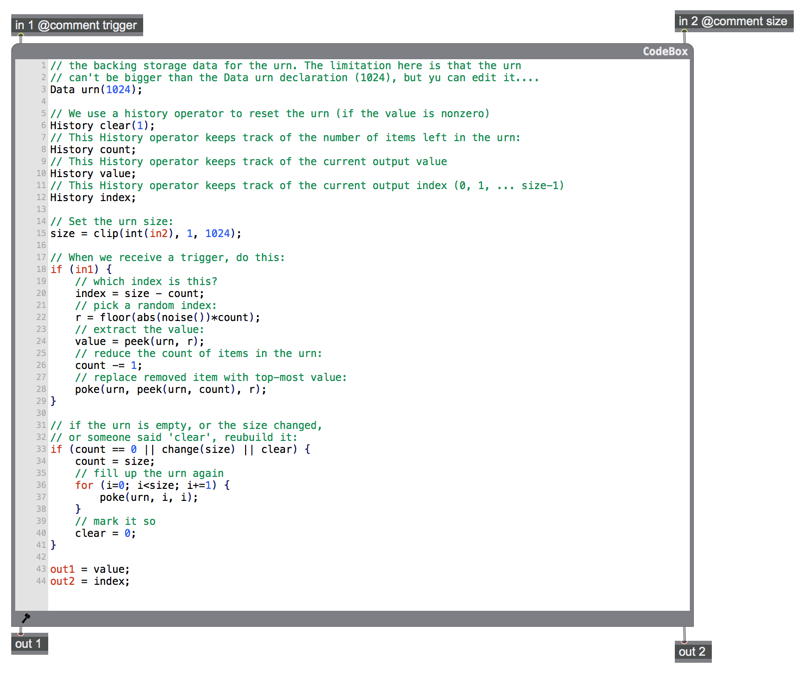The image size is (800, 674).
Task: Click the 'Data urn(1024);' code line
Action: [x=96, y=90]
